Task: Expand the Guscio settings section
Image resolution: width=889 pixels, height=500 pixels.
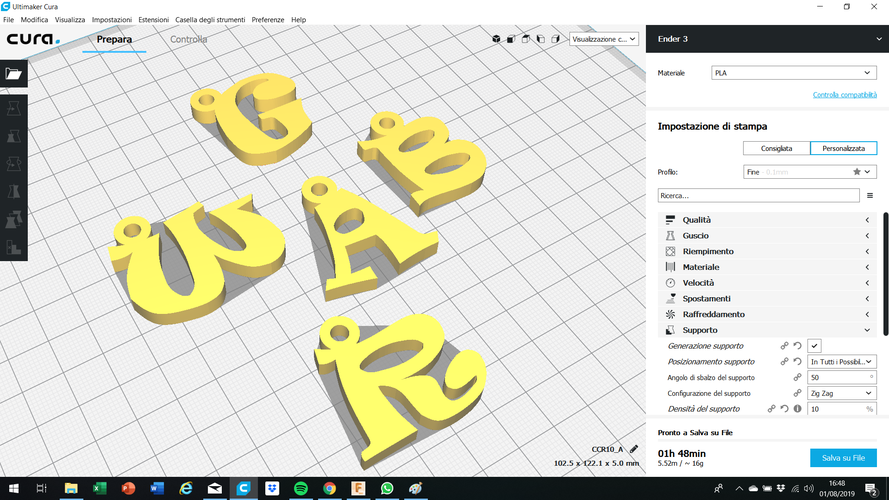Action: (x=768, y=236)
